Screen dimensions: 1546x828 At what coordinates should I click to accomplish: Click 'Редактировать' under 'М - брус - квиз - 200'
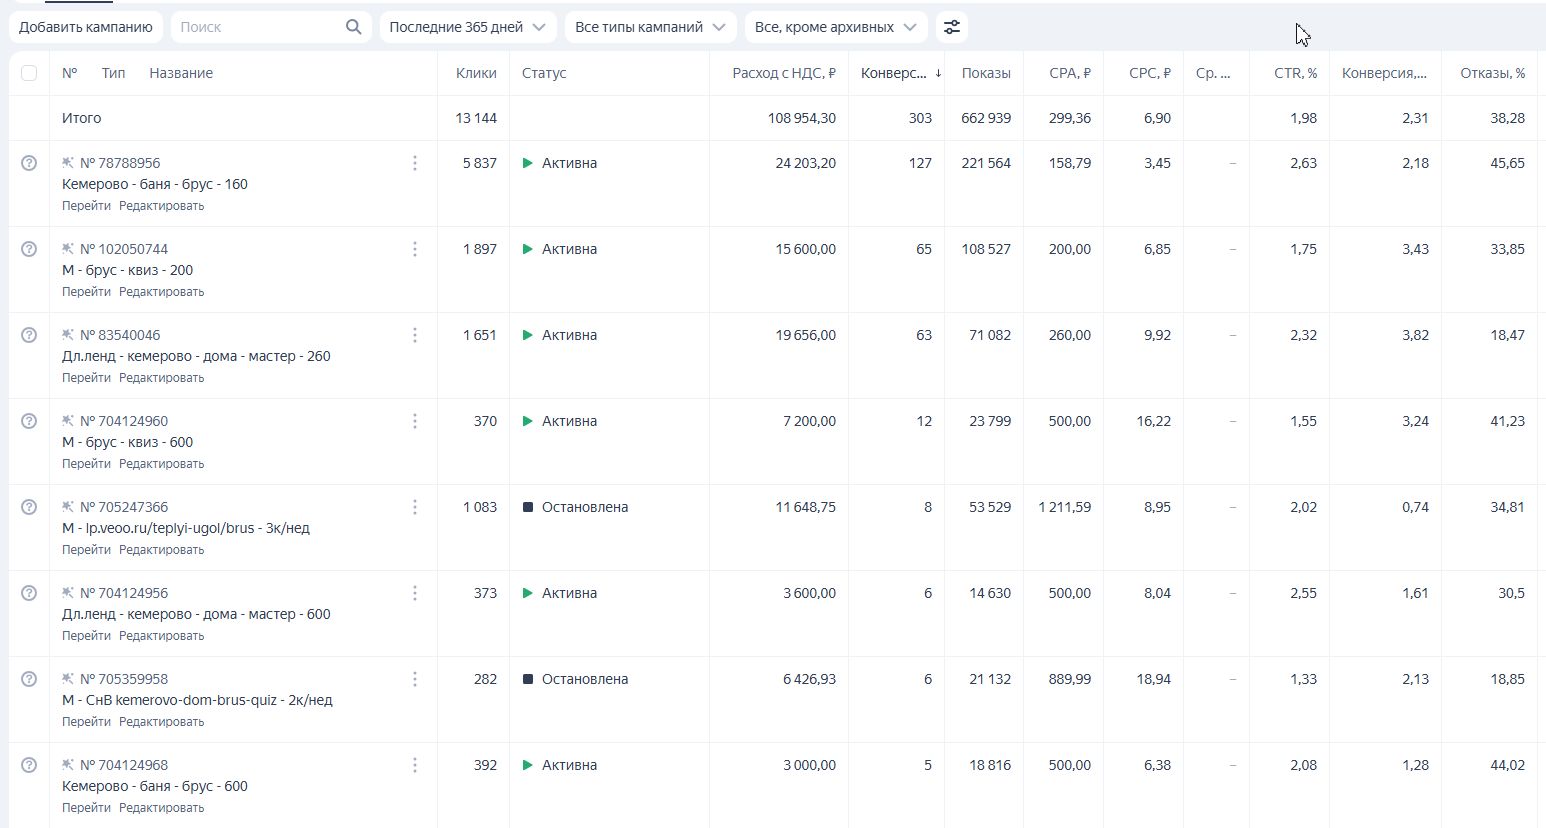coord(161,292)
